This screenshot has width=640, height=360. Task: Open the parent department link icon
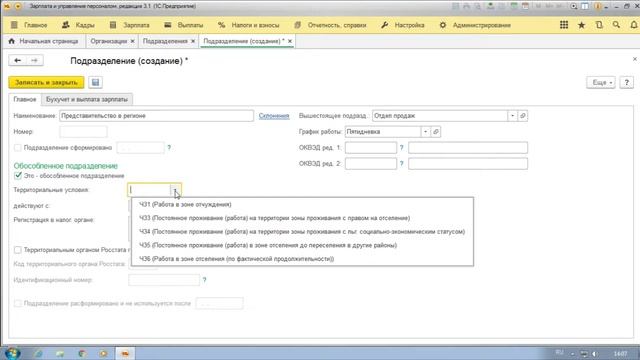pyautogui.click(x=522, y=116)
